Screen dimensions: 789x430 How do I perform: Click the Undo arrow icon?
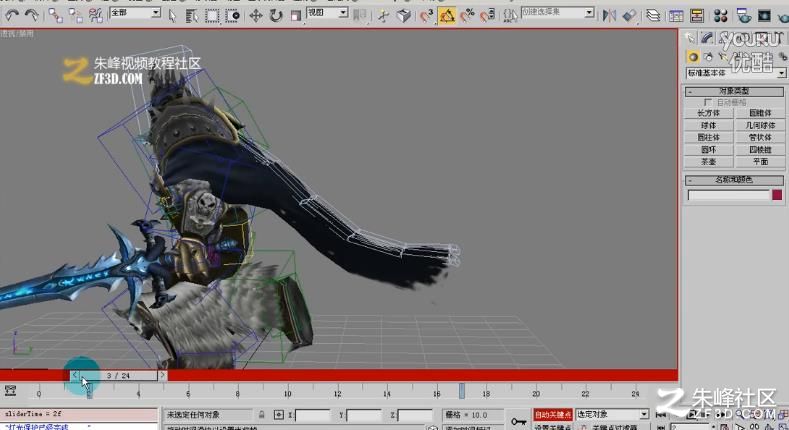tap(12, 16)
